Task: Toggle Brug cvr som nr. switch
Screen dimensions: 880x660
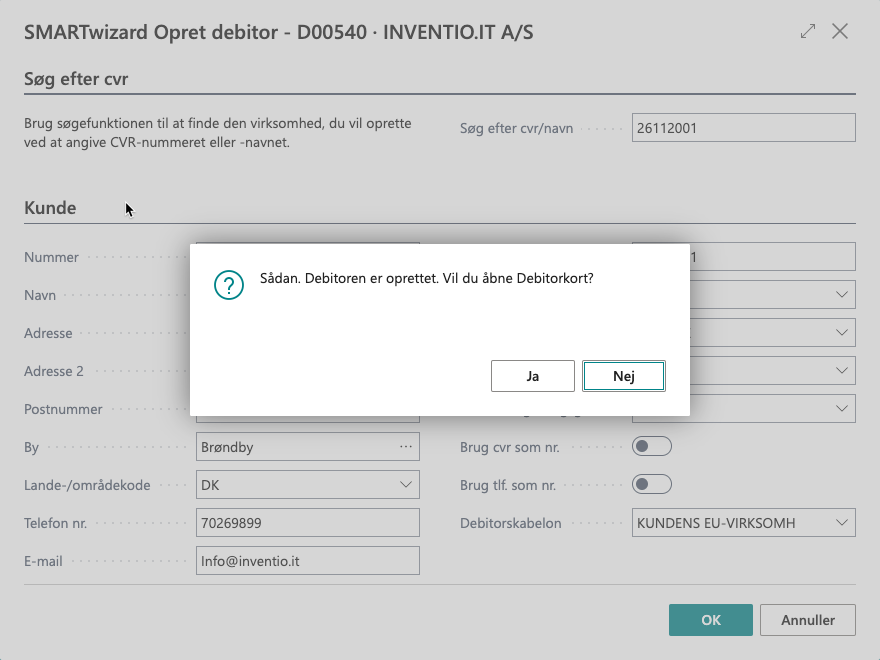Action: pos(651,447)
